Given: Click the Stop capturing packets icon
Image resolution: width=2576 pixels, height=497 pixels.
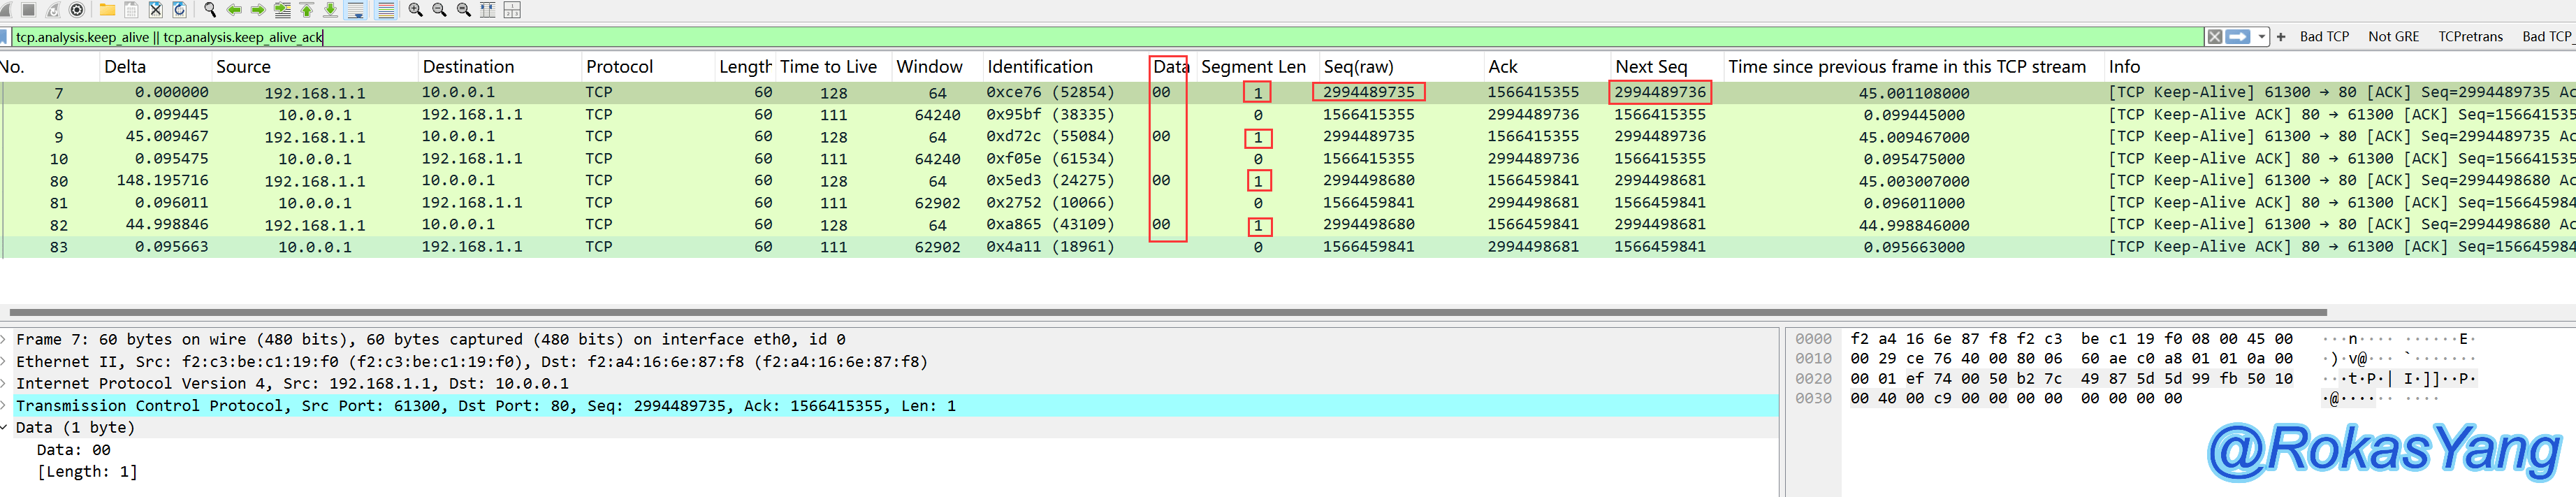Looking at the screenshot, I should coord(29,10).
